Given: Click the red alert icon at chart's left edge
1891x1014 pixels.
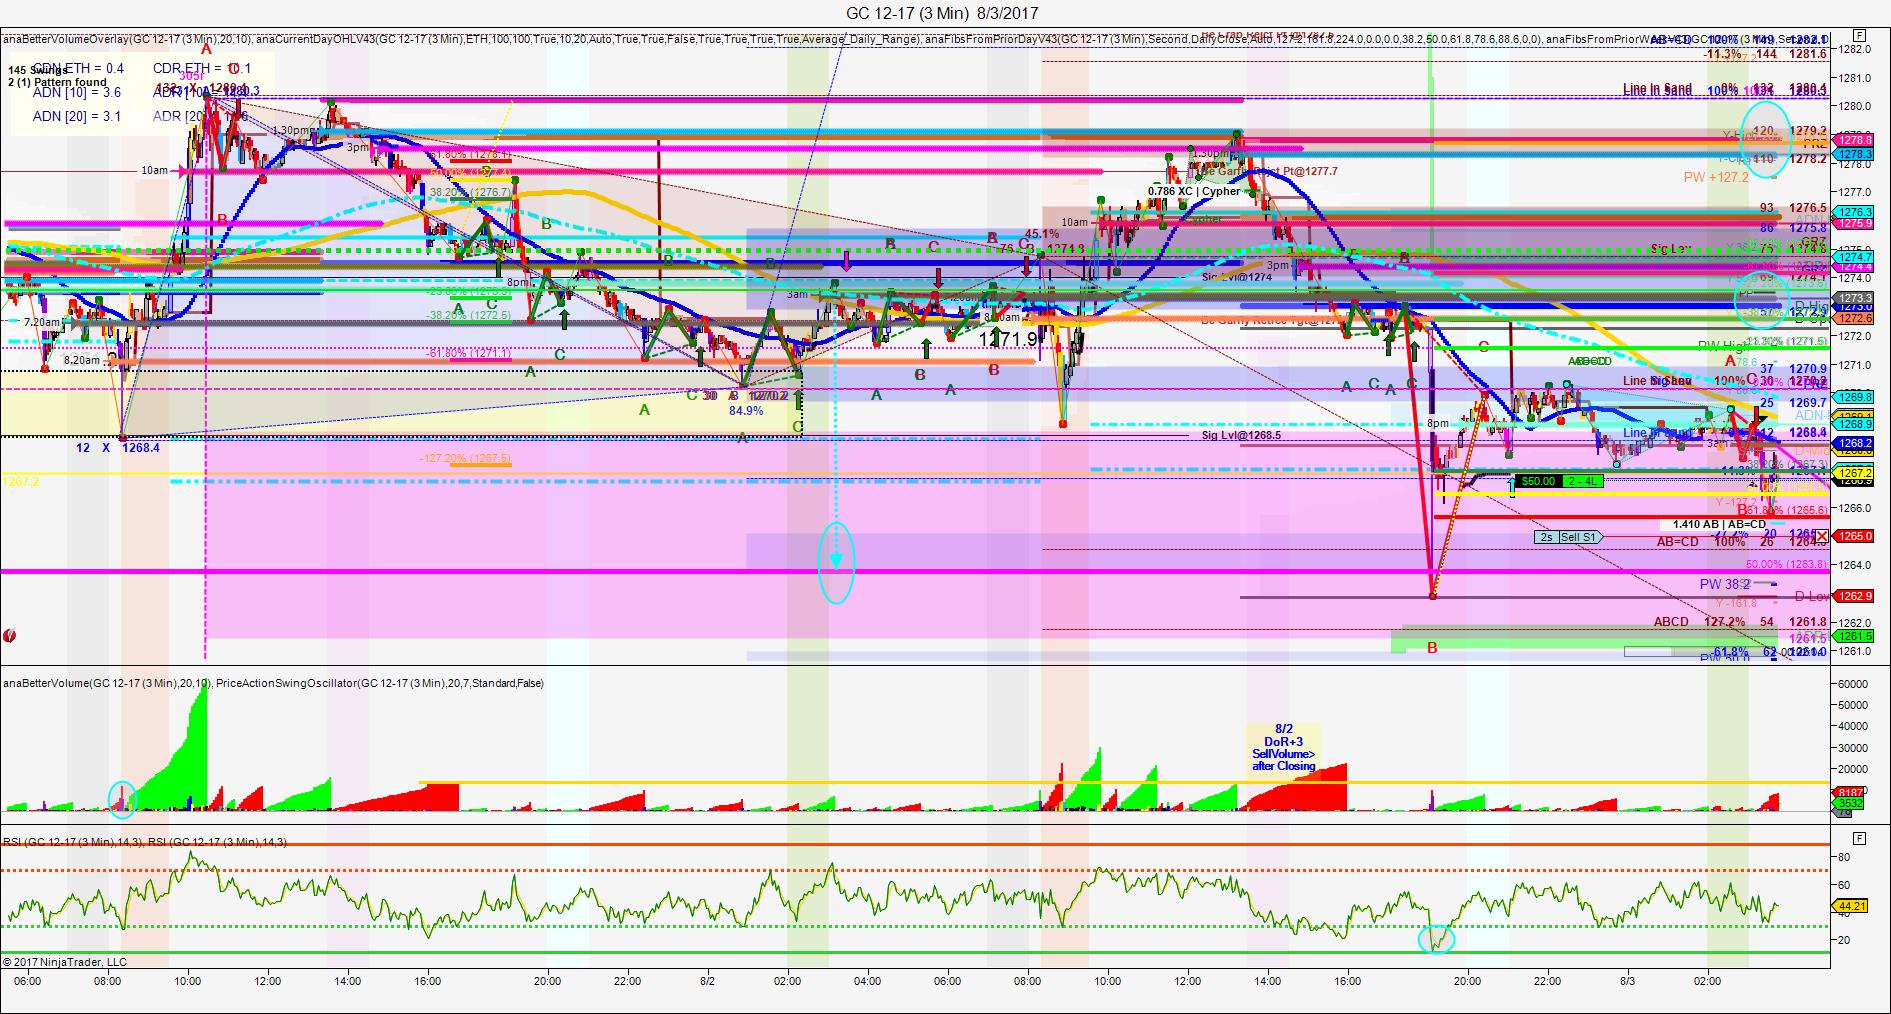Looking at the screenshot, I should point(9,635).
